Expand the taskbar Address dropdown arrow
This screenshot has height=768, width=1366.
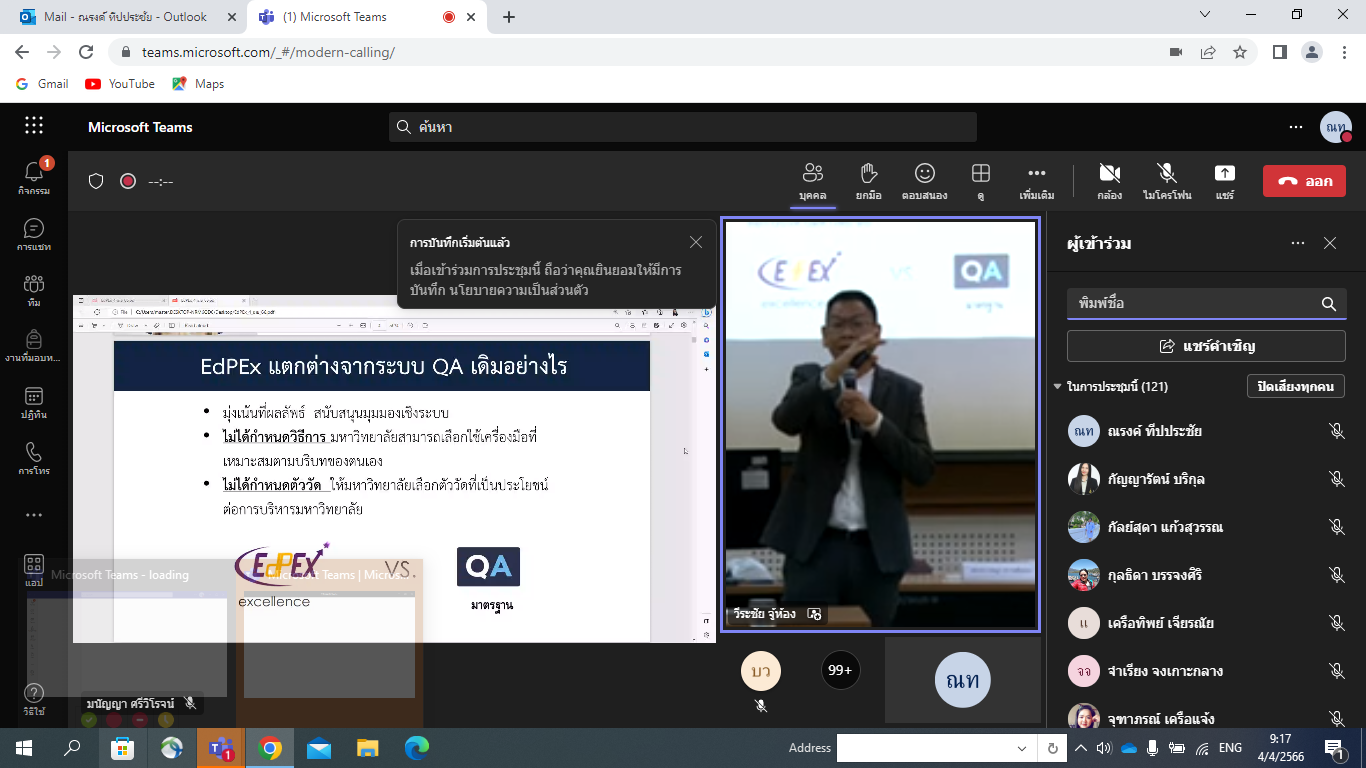(x=1021, y=748)
